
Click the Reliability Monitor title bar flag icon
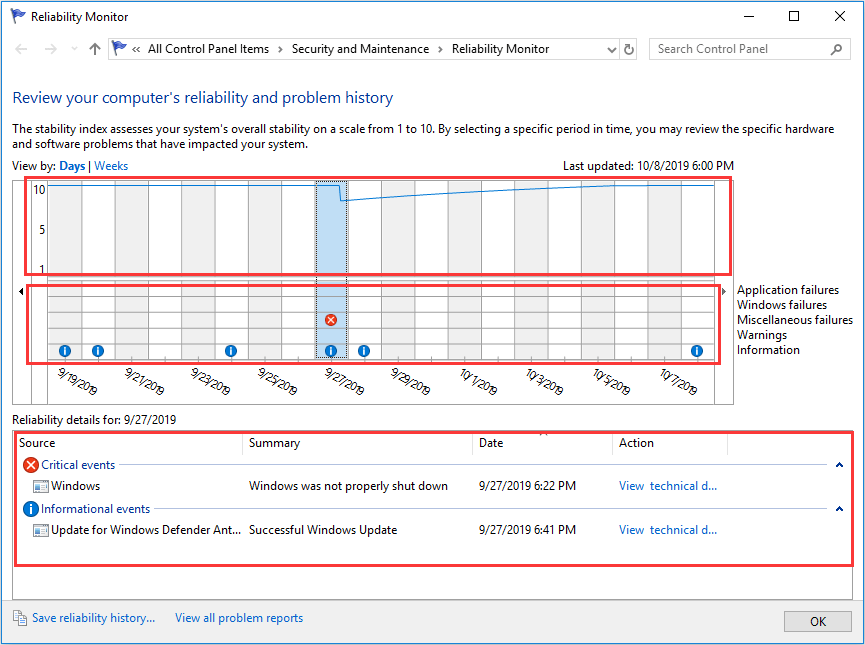(18, 17)
